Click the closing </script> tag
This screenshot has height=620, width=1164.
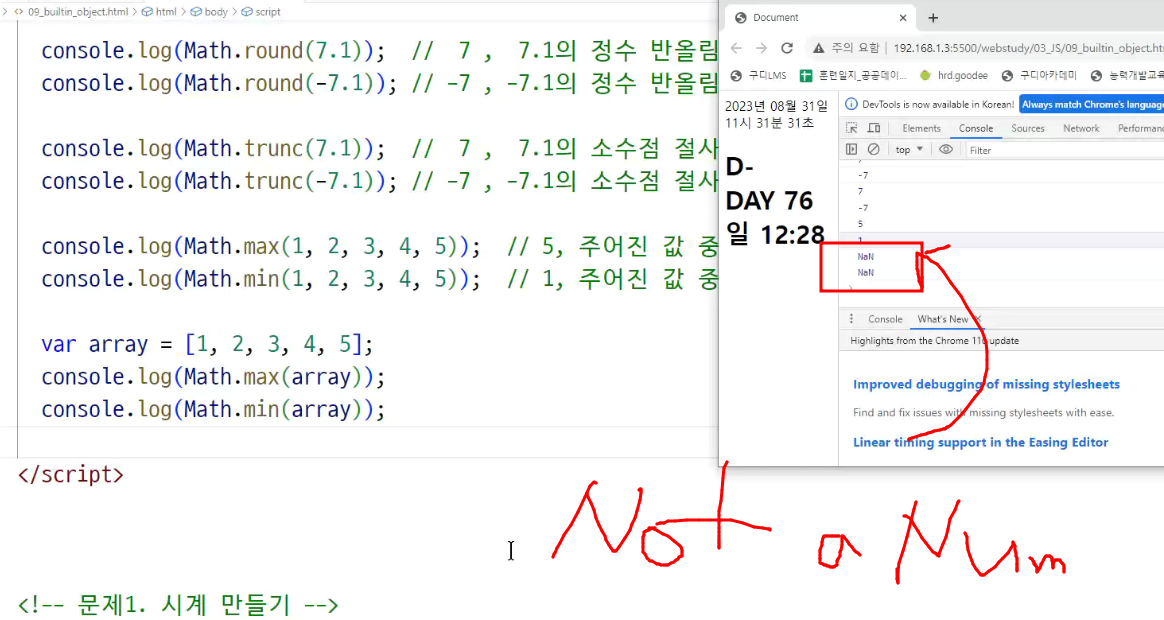pyautogui.click(x=71, y=474)
